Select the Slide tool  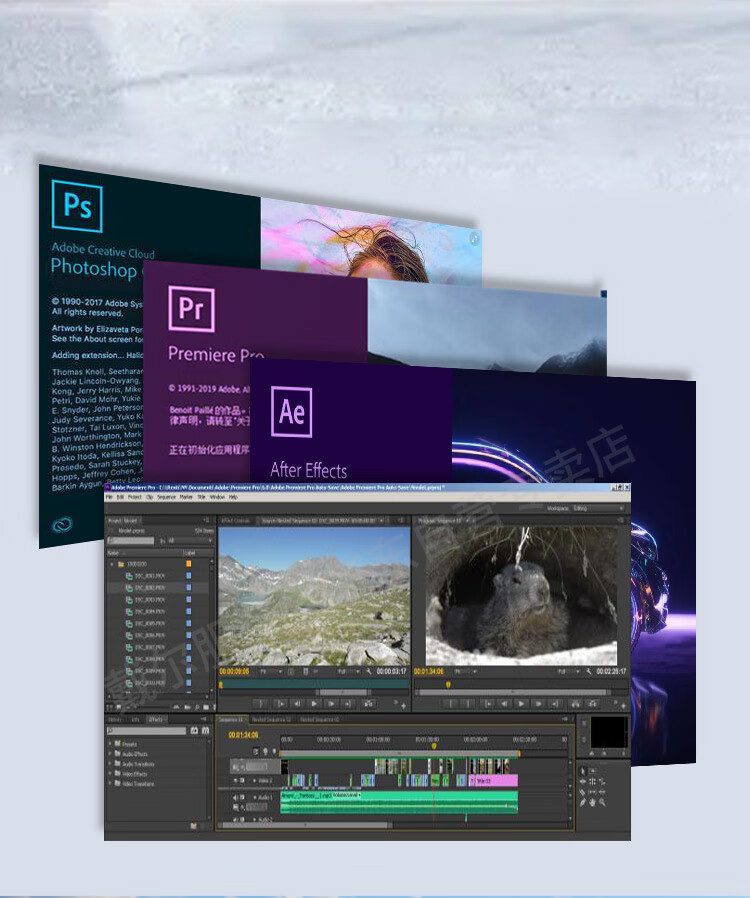coord(602,792)
